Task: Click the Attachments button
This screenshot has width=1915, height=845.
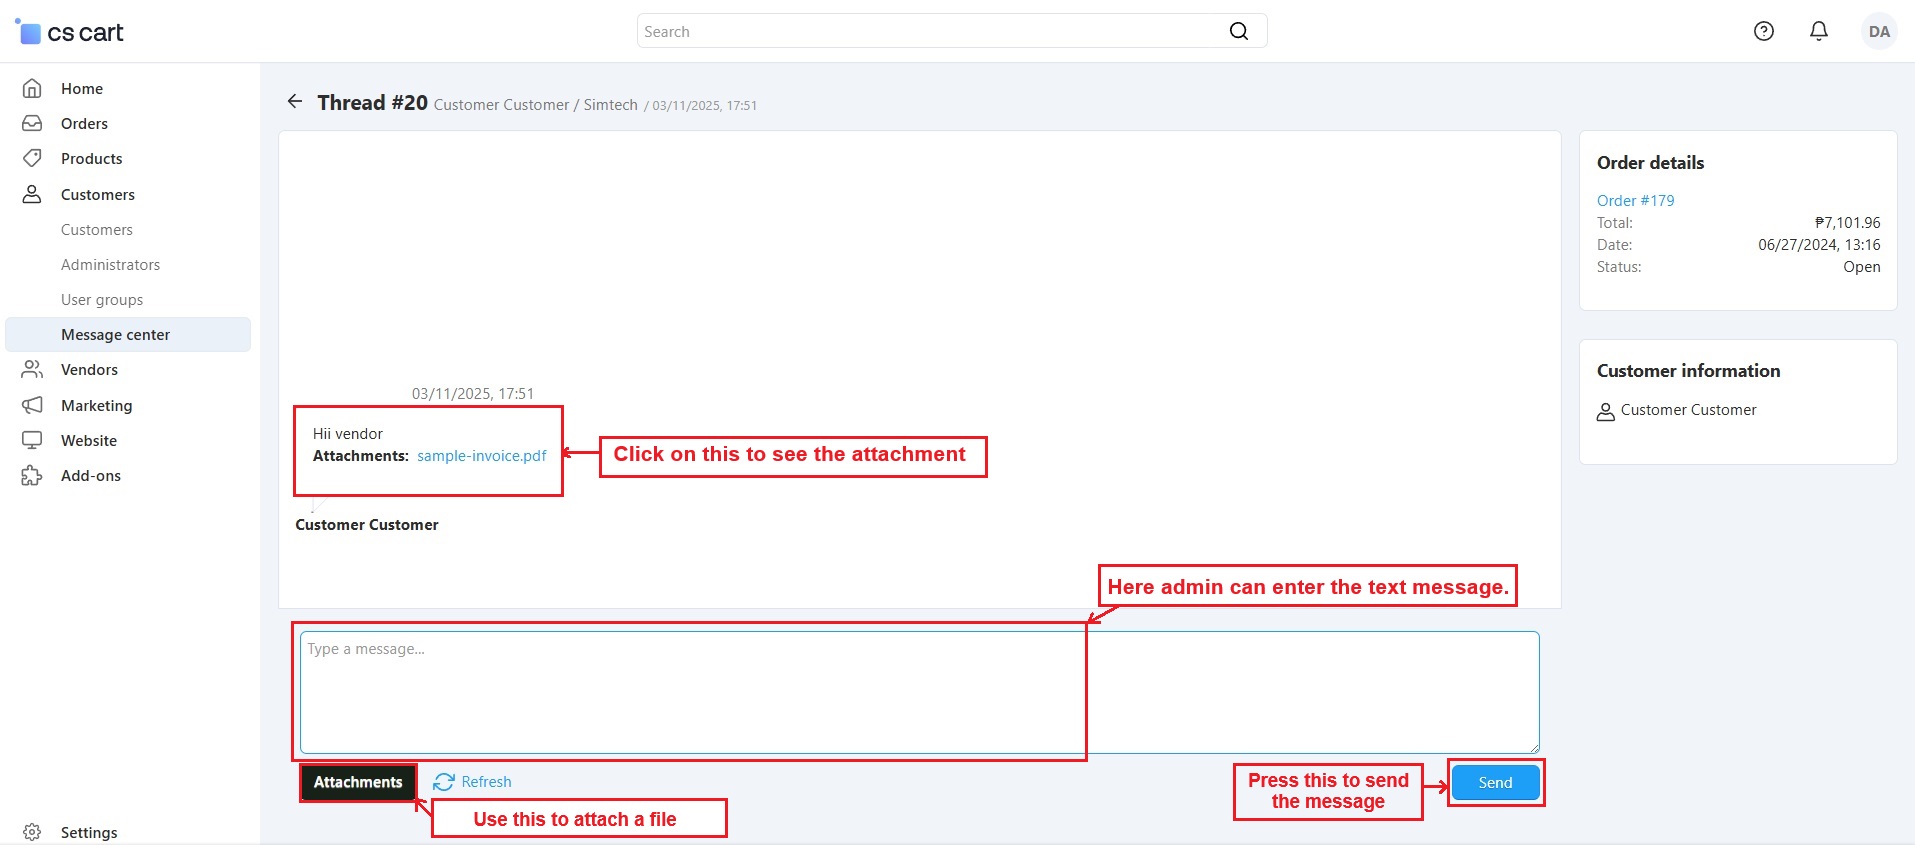Action: (x=358, y=782)
